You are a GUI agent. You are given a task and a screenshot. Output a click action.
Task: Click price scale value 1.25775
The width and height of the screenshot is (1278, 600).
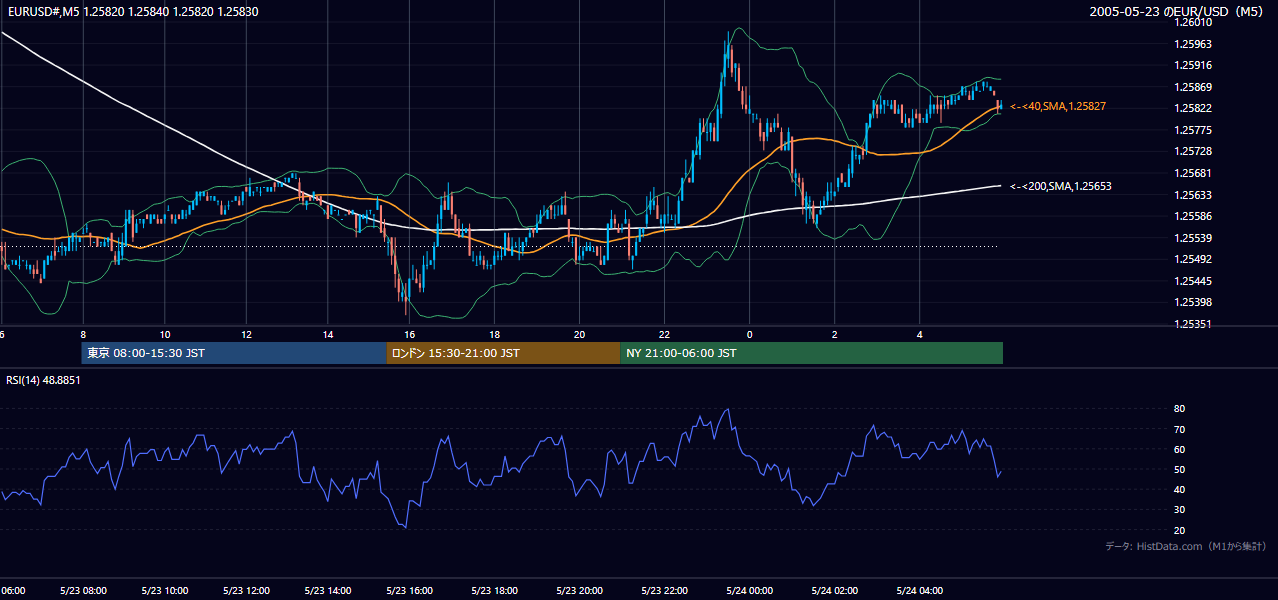tap(1193, 130)
